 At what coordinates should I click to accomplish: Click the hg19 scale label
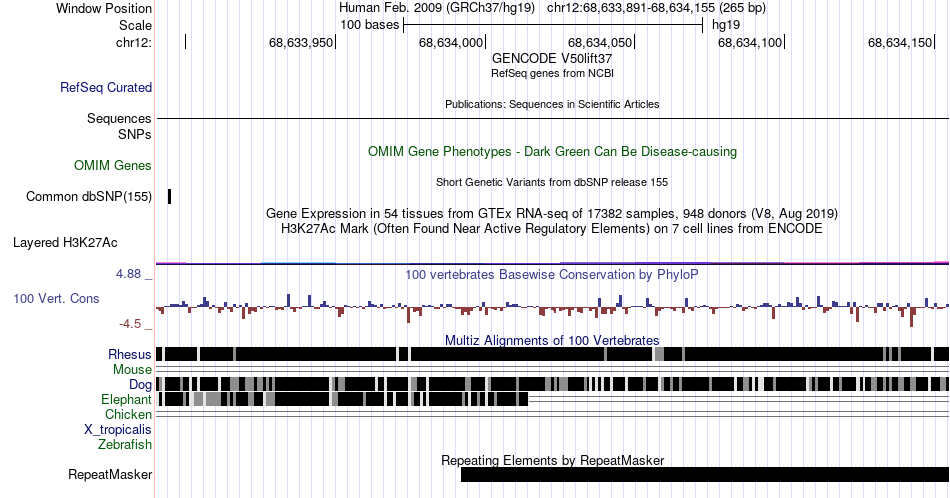[x=726, y=25]
